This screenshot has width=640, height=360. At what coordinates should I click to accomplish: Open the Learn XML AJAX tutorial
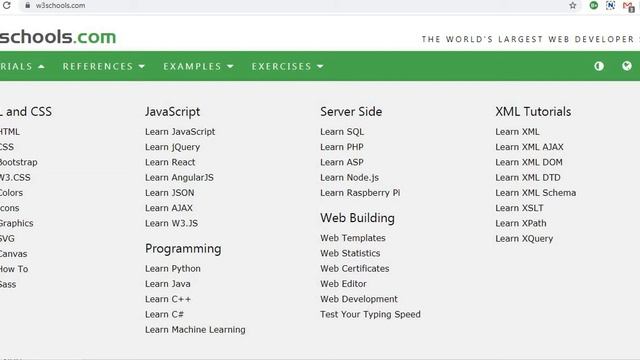coord(529,147)
